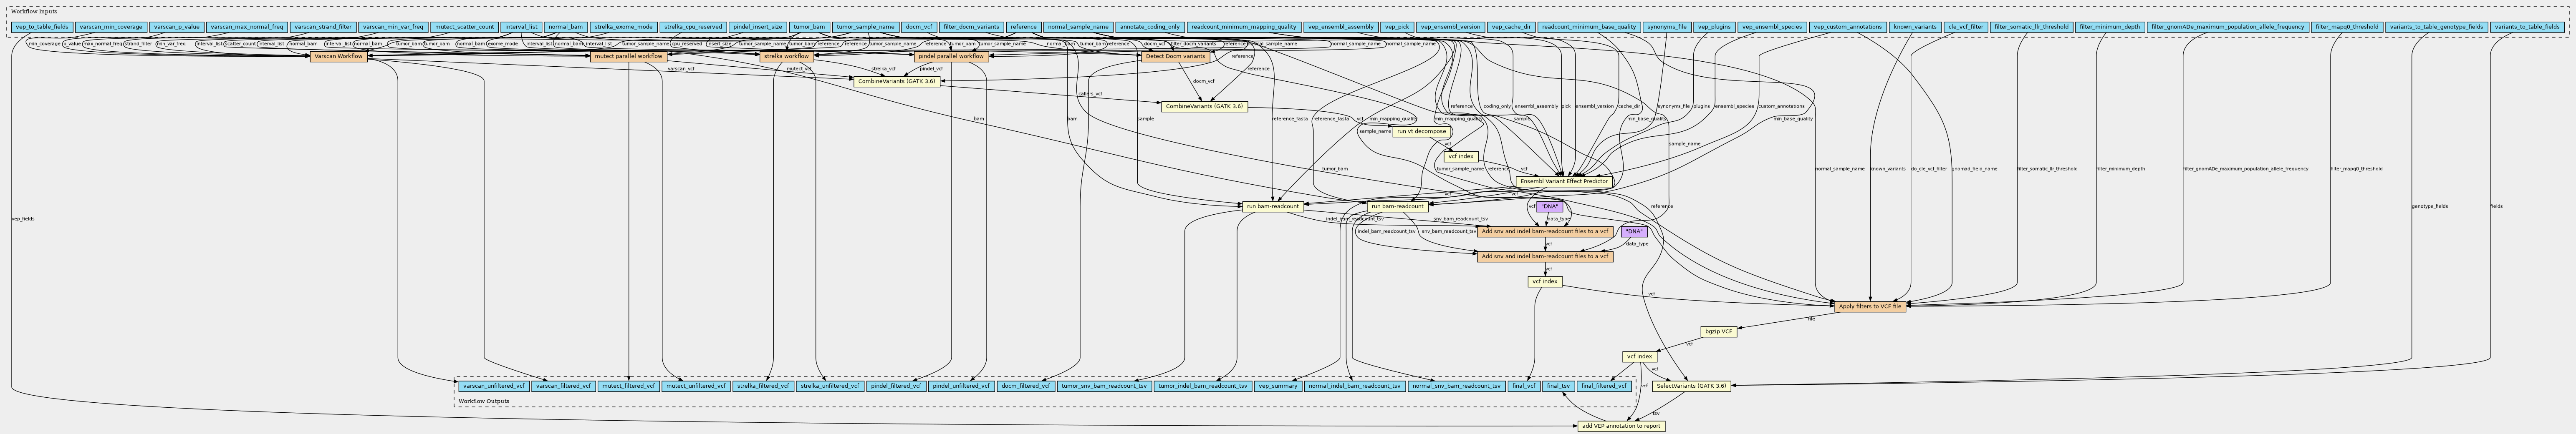2576x434 pixels.
Task: Select the vep_ensembl_assembly input node
Action: click(1341, 27)
